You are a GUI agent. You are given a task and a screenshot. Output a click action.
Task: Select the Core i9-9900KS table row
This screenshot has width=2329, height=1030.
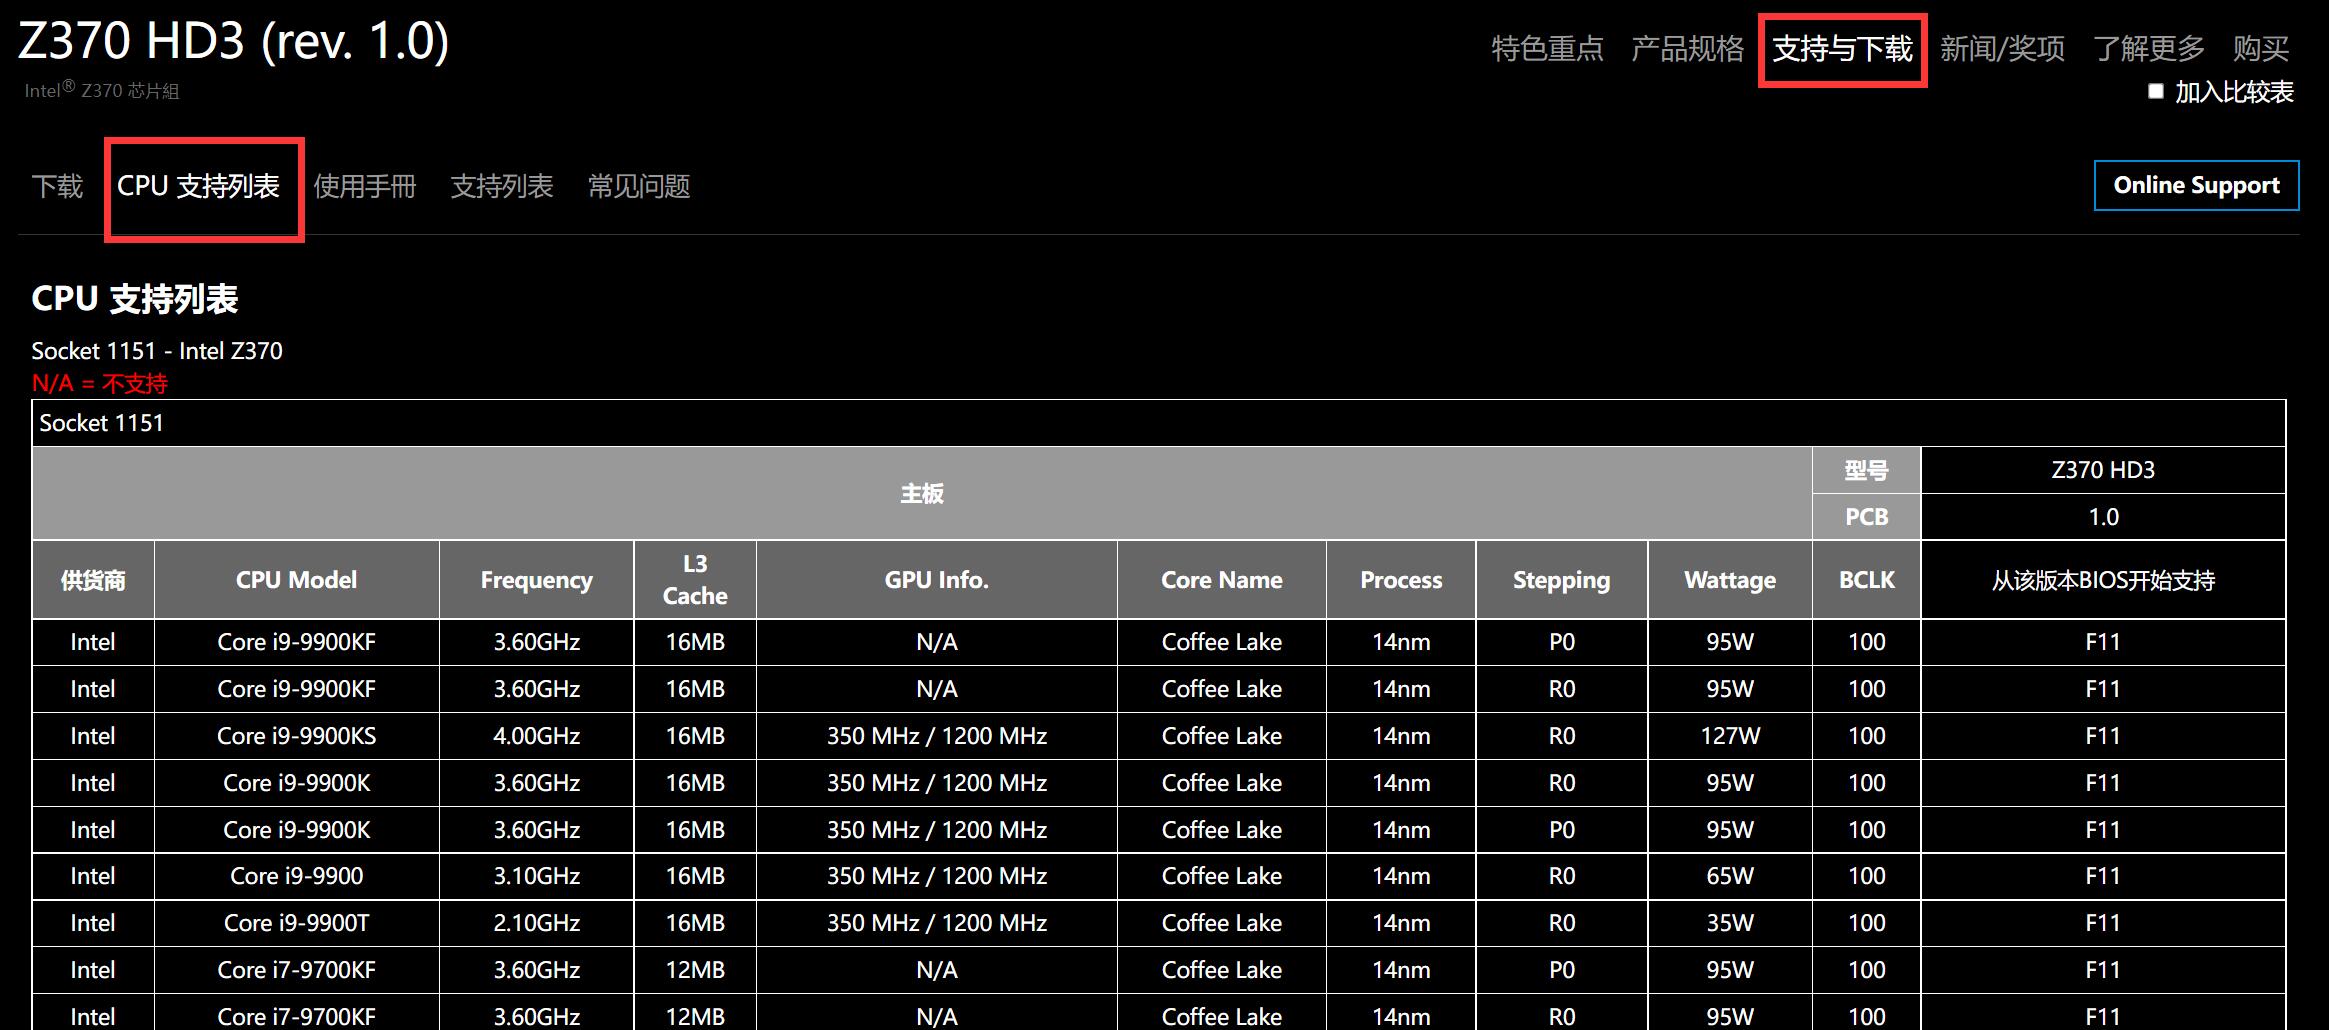coord(296,735)
